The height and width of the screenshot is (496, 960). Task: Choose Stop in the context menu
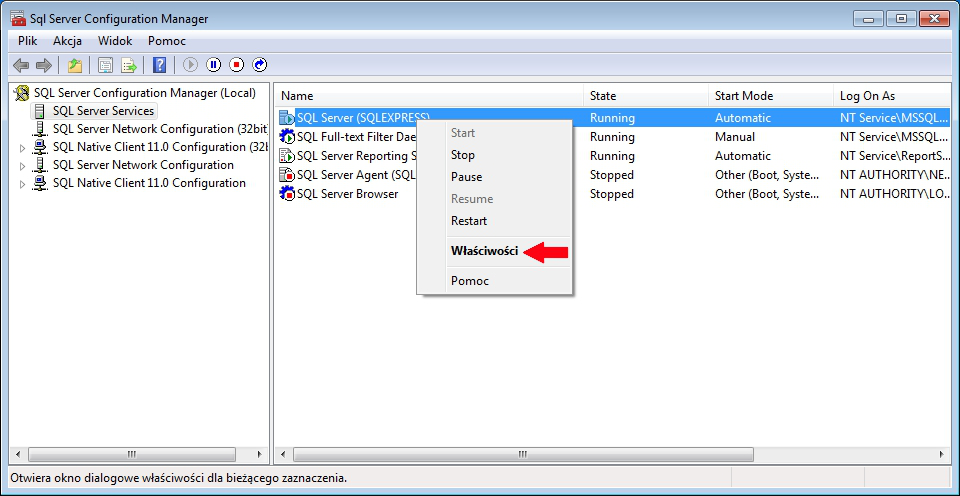495,155
